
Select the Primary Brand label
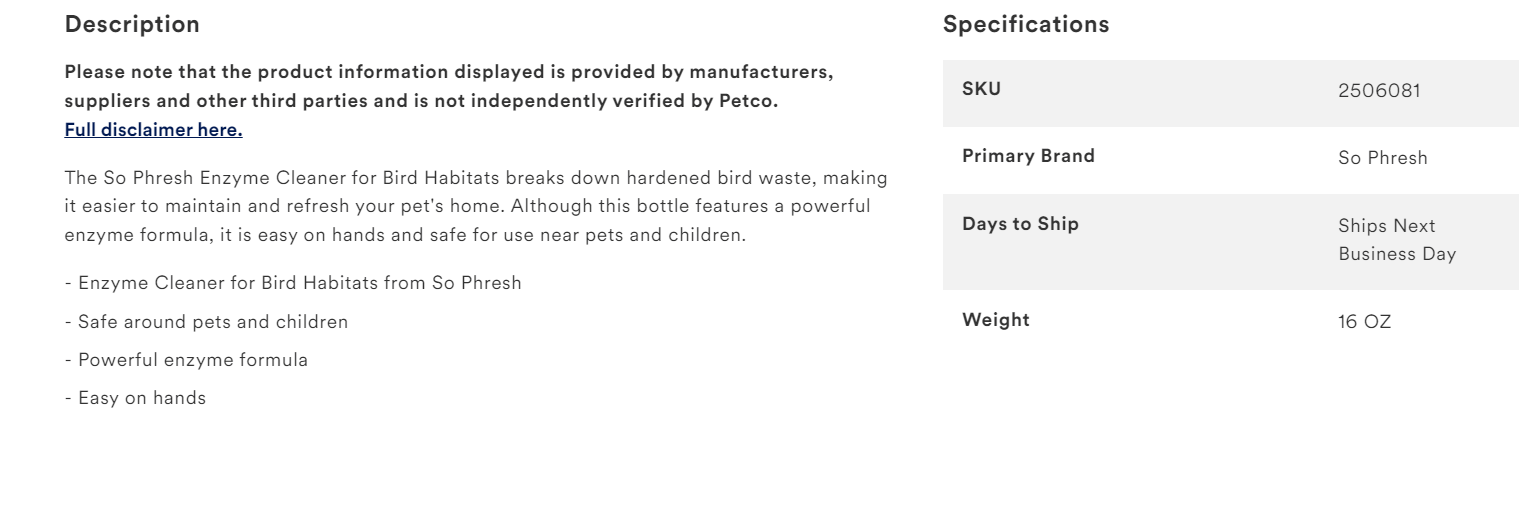click(1028, 156)
